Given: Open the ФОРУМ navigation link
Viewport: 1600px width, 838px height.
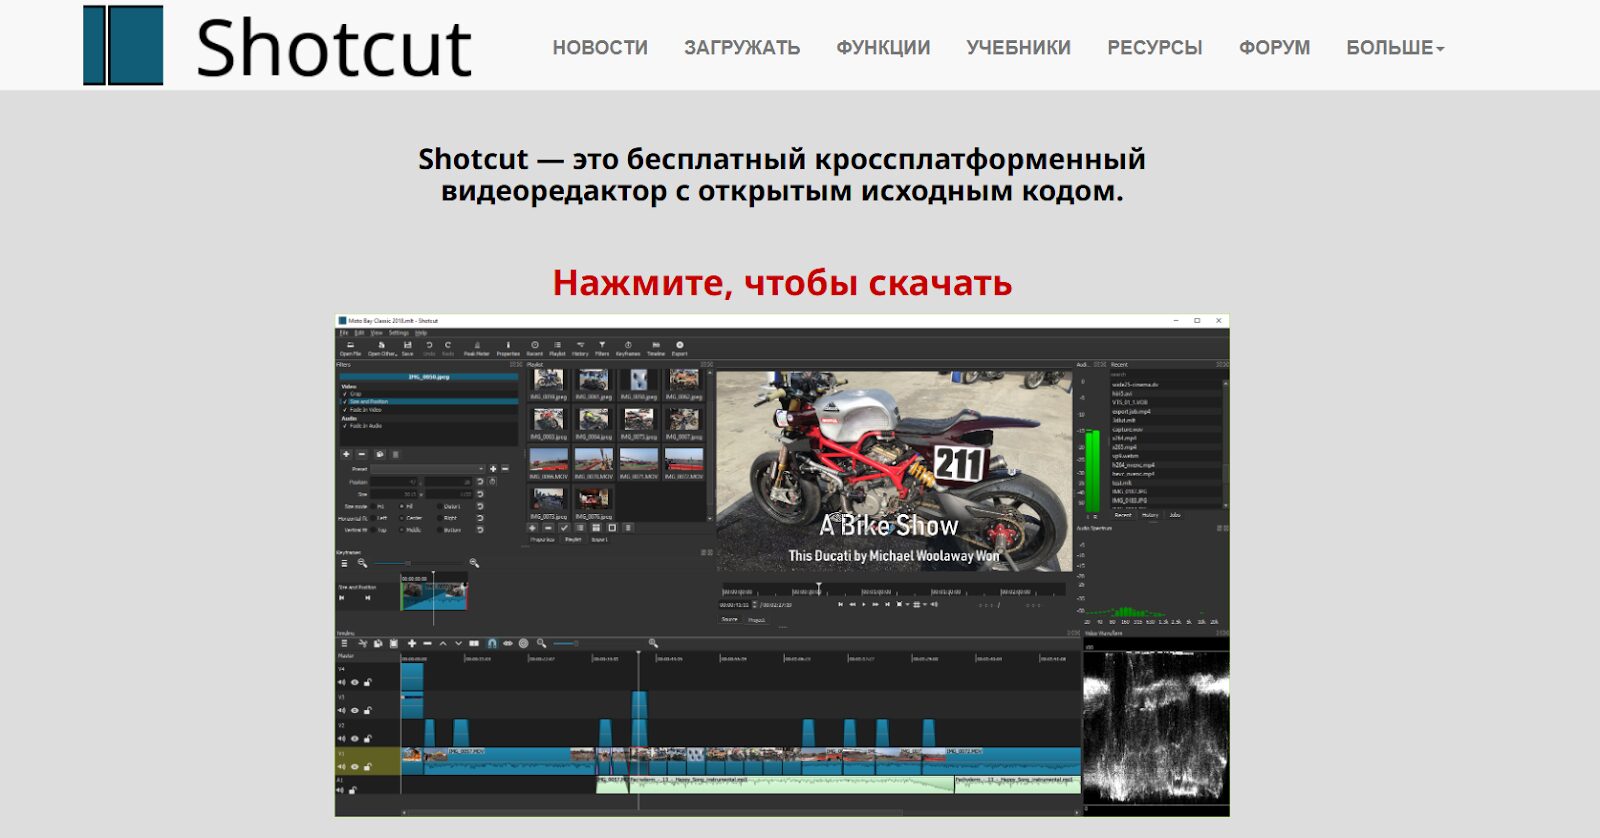Looking at the screenshot, I should point(1274,47).
